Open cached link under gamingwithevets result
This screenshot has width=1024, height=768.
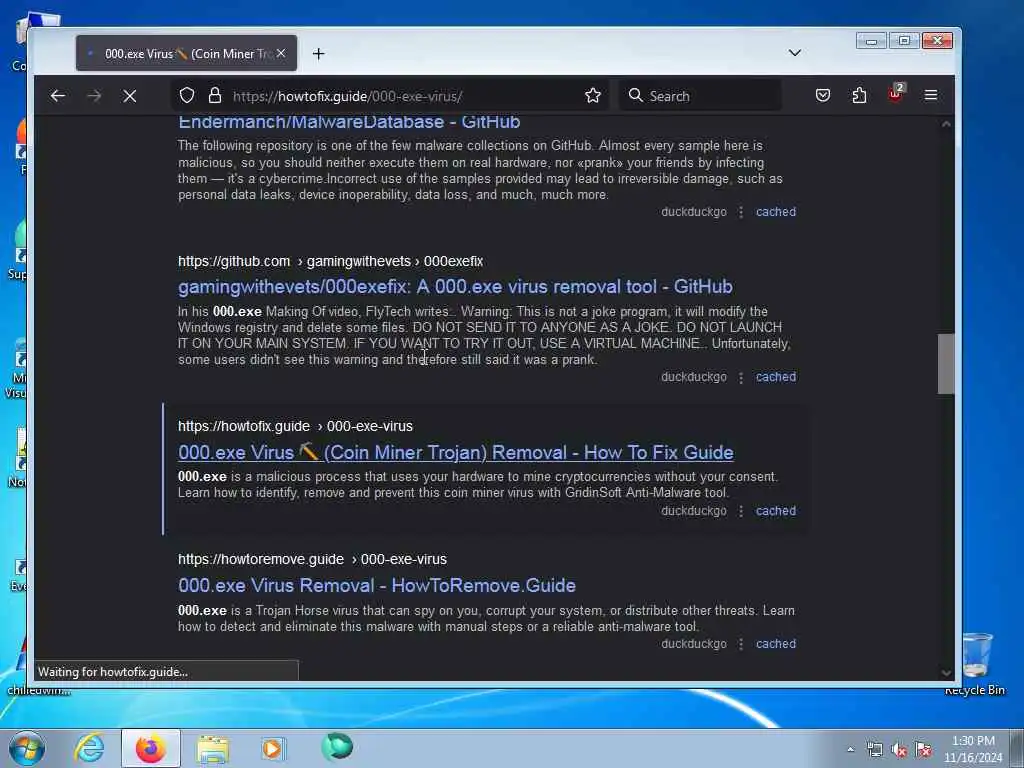click(776, 377)
